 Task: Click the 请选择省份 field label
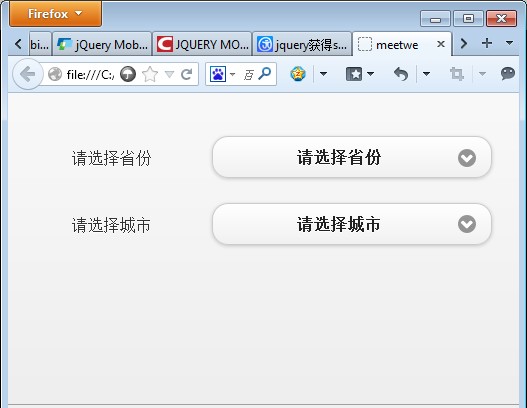(x=112, y=158)
